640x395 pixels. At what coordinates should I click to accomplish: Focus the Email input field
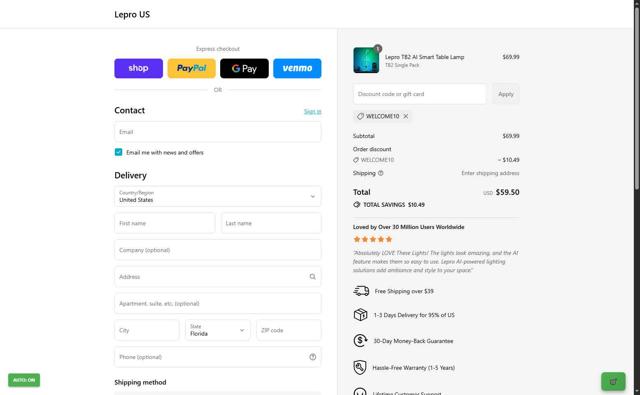coord(218,132)
